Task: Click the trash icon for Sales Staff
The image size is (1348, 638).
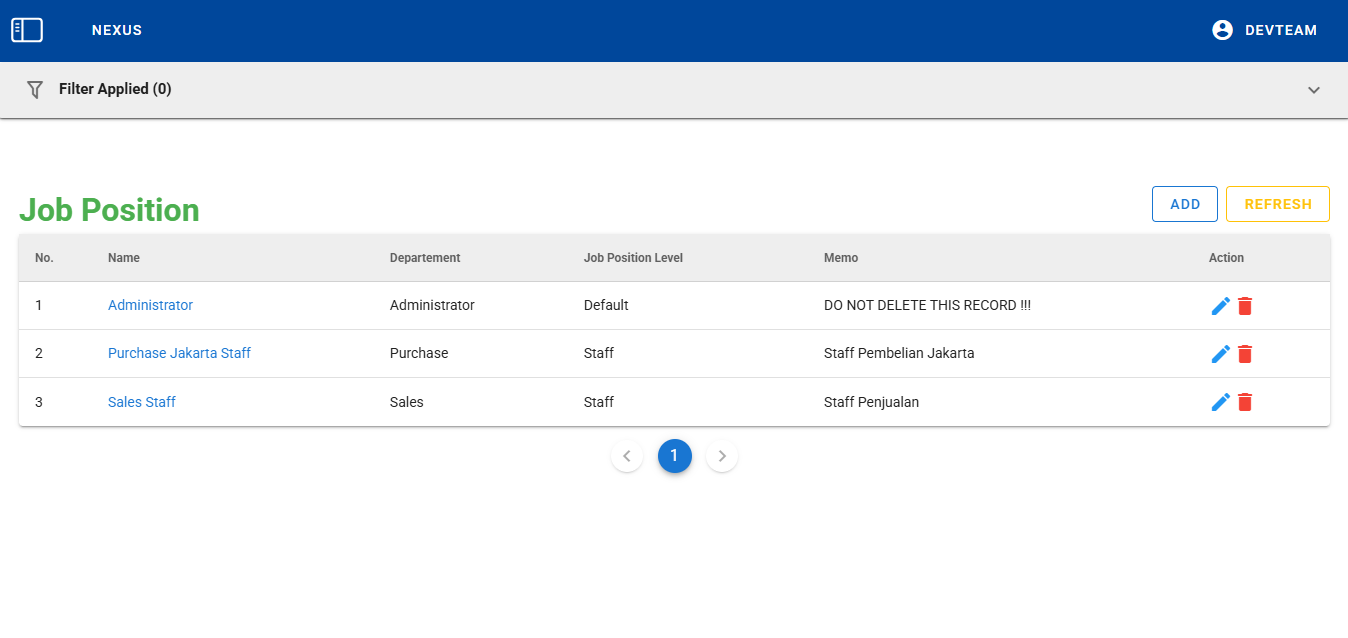Action: pos(1245,402)
